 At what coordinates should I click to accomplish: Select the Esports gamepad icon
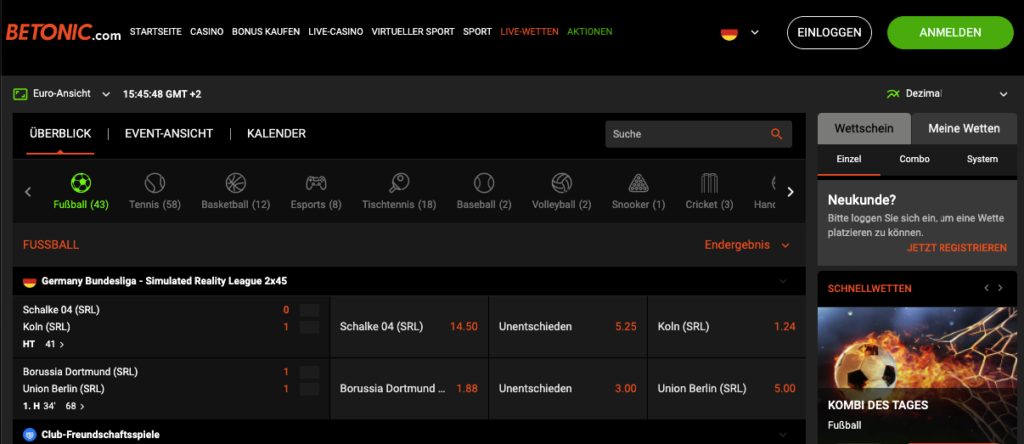(316, 183)
